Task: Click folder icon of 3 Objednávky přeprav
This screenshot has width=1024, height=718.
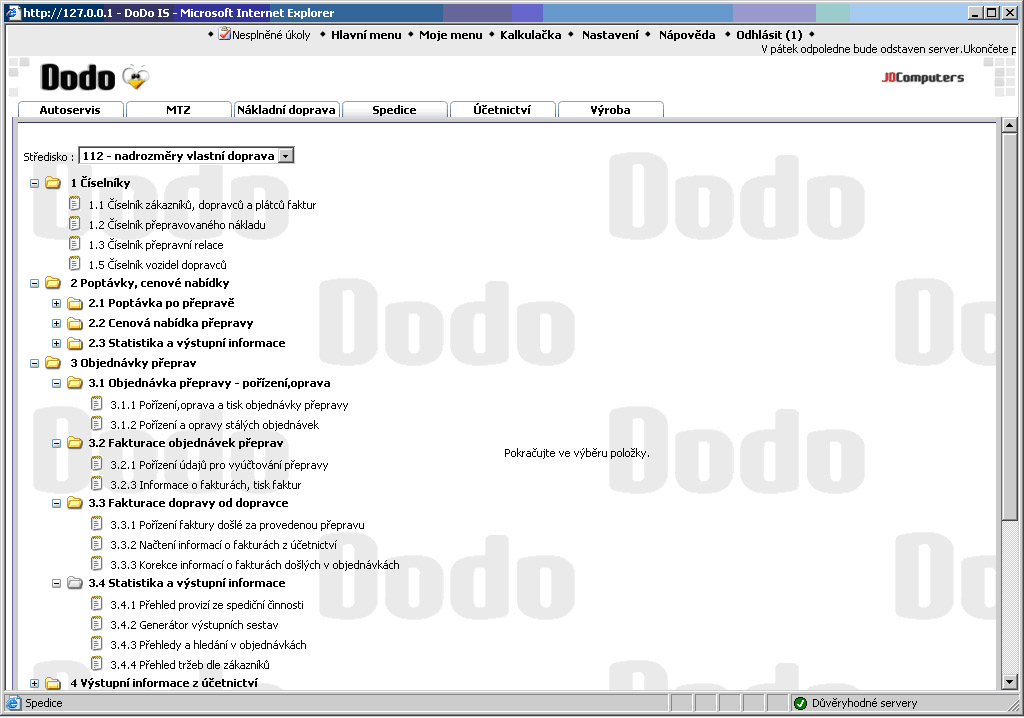Action: (53, 363)
